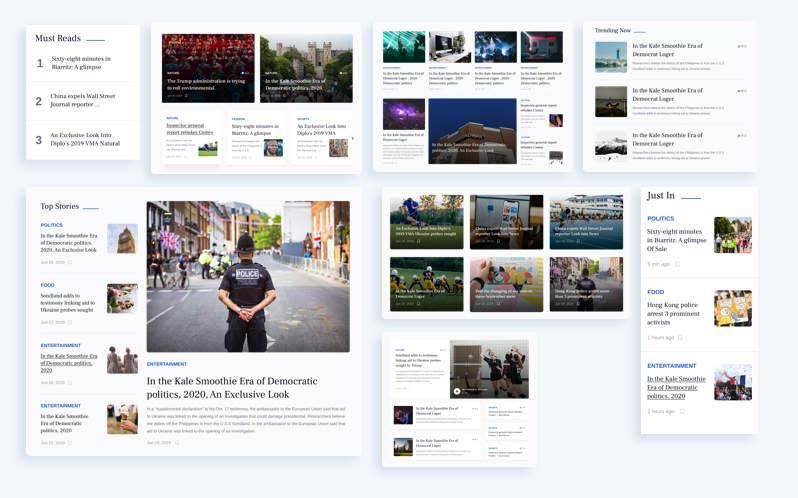Open underlined 'Inspector general report rebukes Comey' link

tap(189, 129)
